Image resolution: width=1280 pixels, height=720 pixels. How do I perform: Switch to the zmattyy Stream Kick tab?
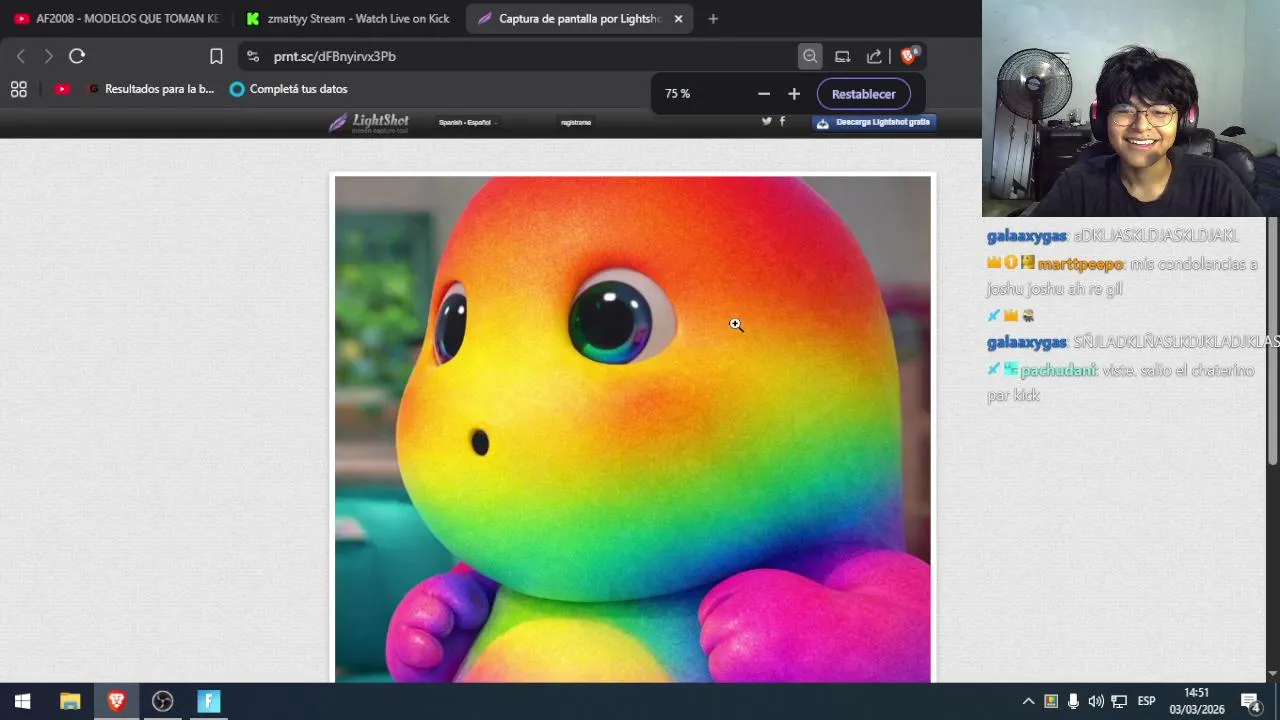(x=349, y=18)
